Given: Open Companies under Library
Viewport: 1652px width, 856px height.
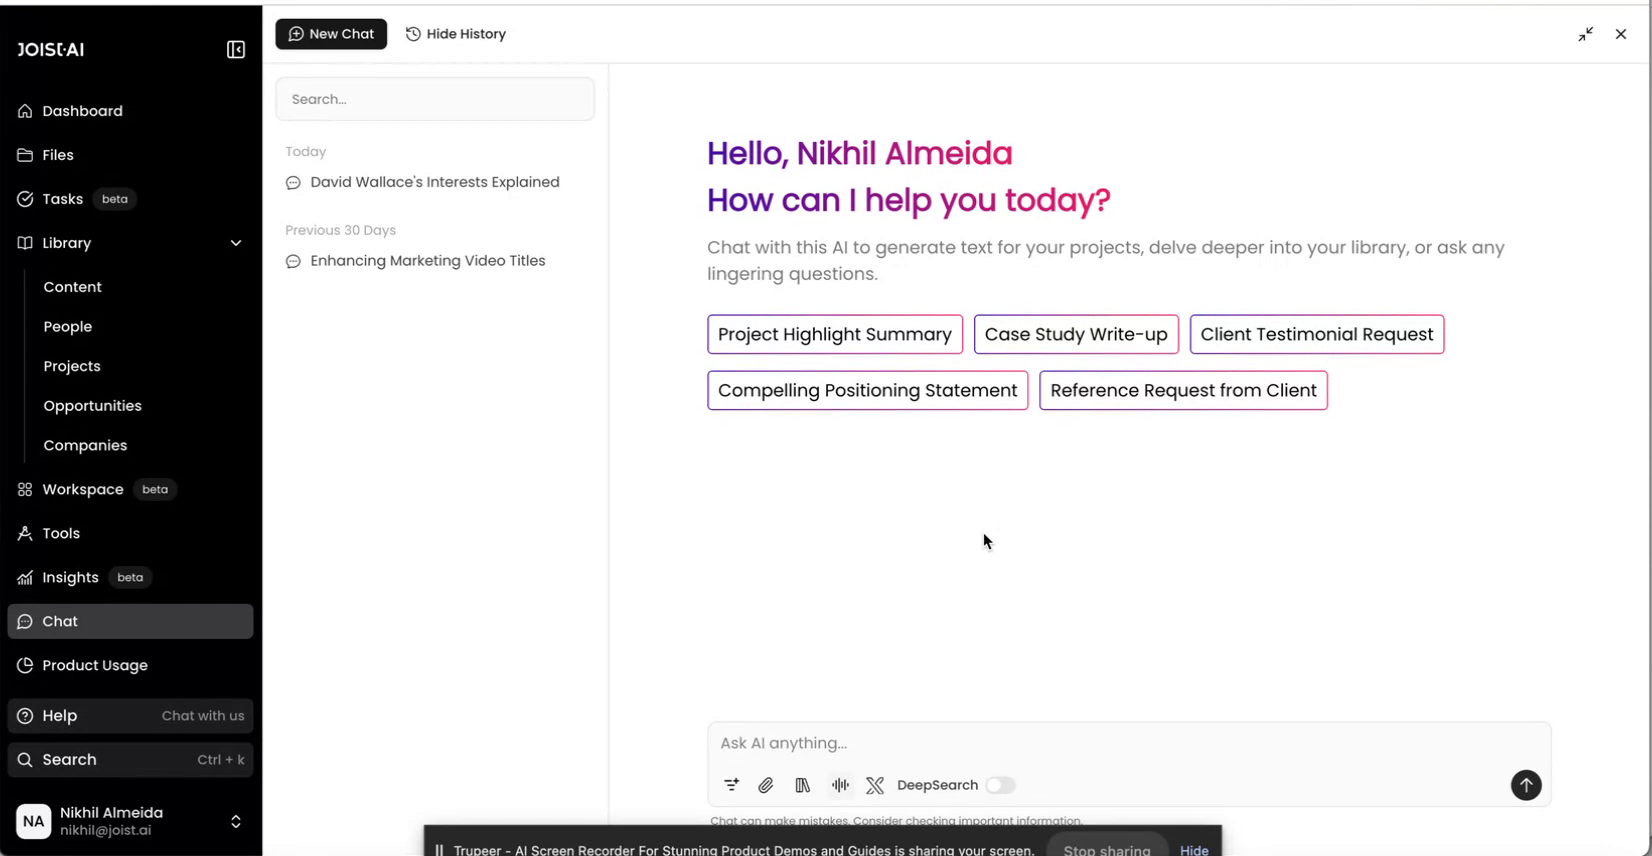Looking at the screenshot, I should pyautogui.click(x=85, y=445).
